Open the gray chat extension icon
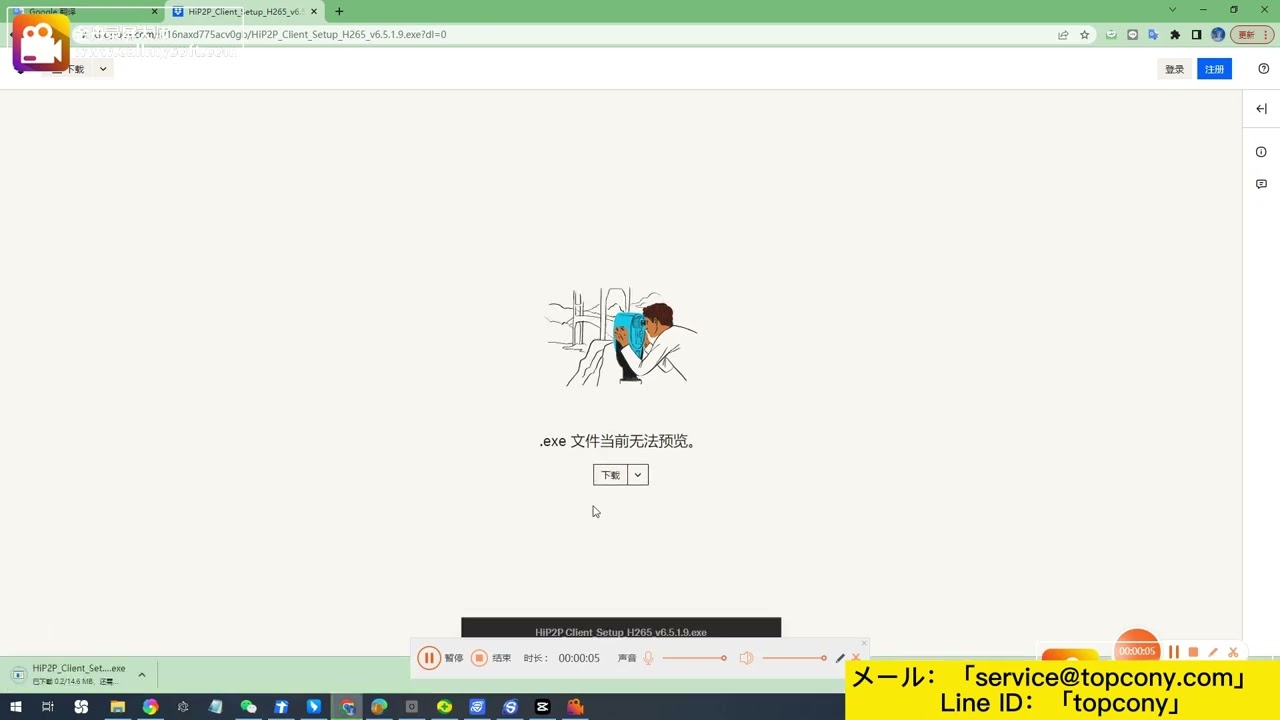1280x720 pixels. pyautogui.click(x=1132, y=34)
